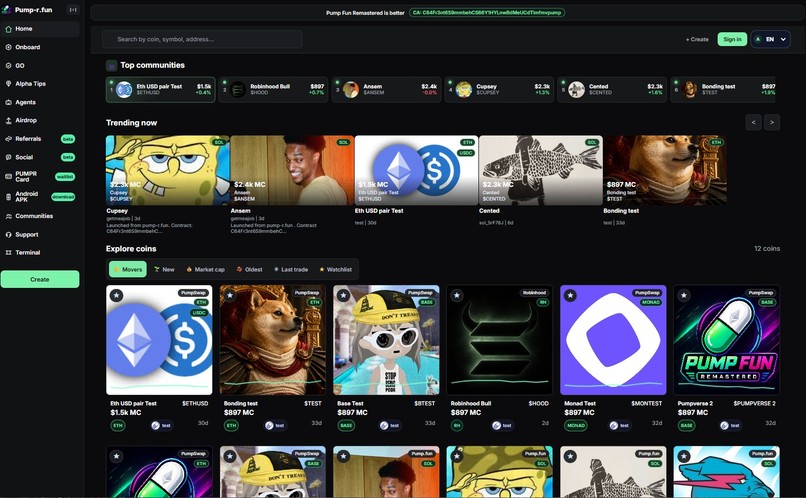Show previous trending coins arrow
Screen dimensions: 806x498
pyautogui.click(x=754, y=122)
